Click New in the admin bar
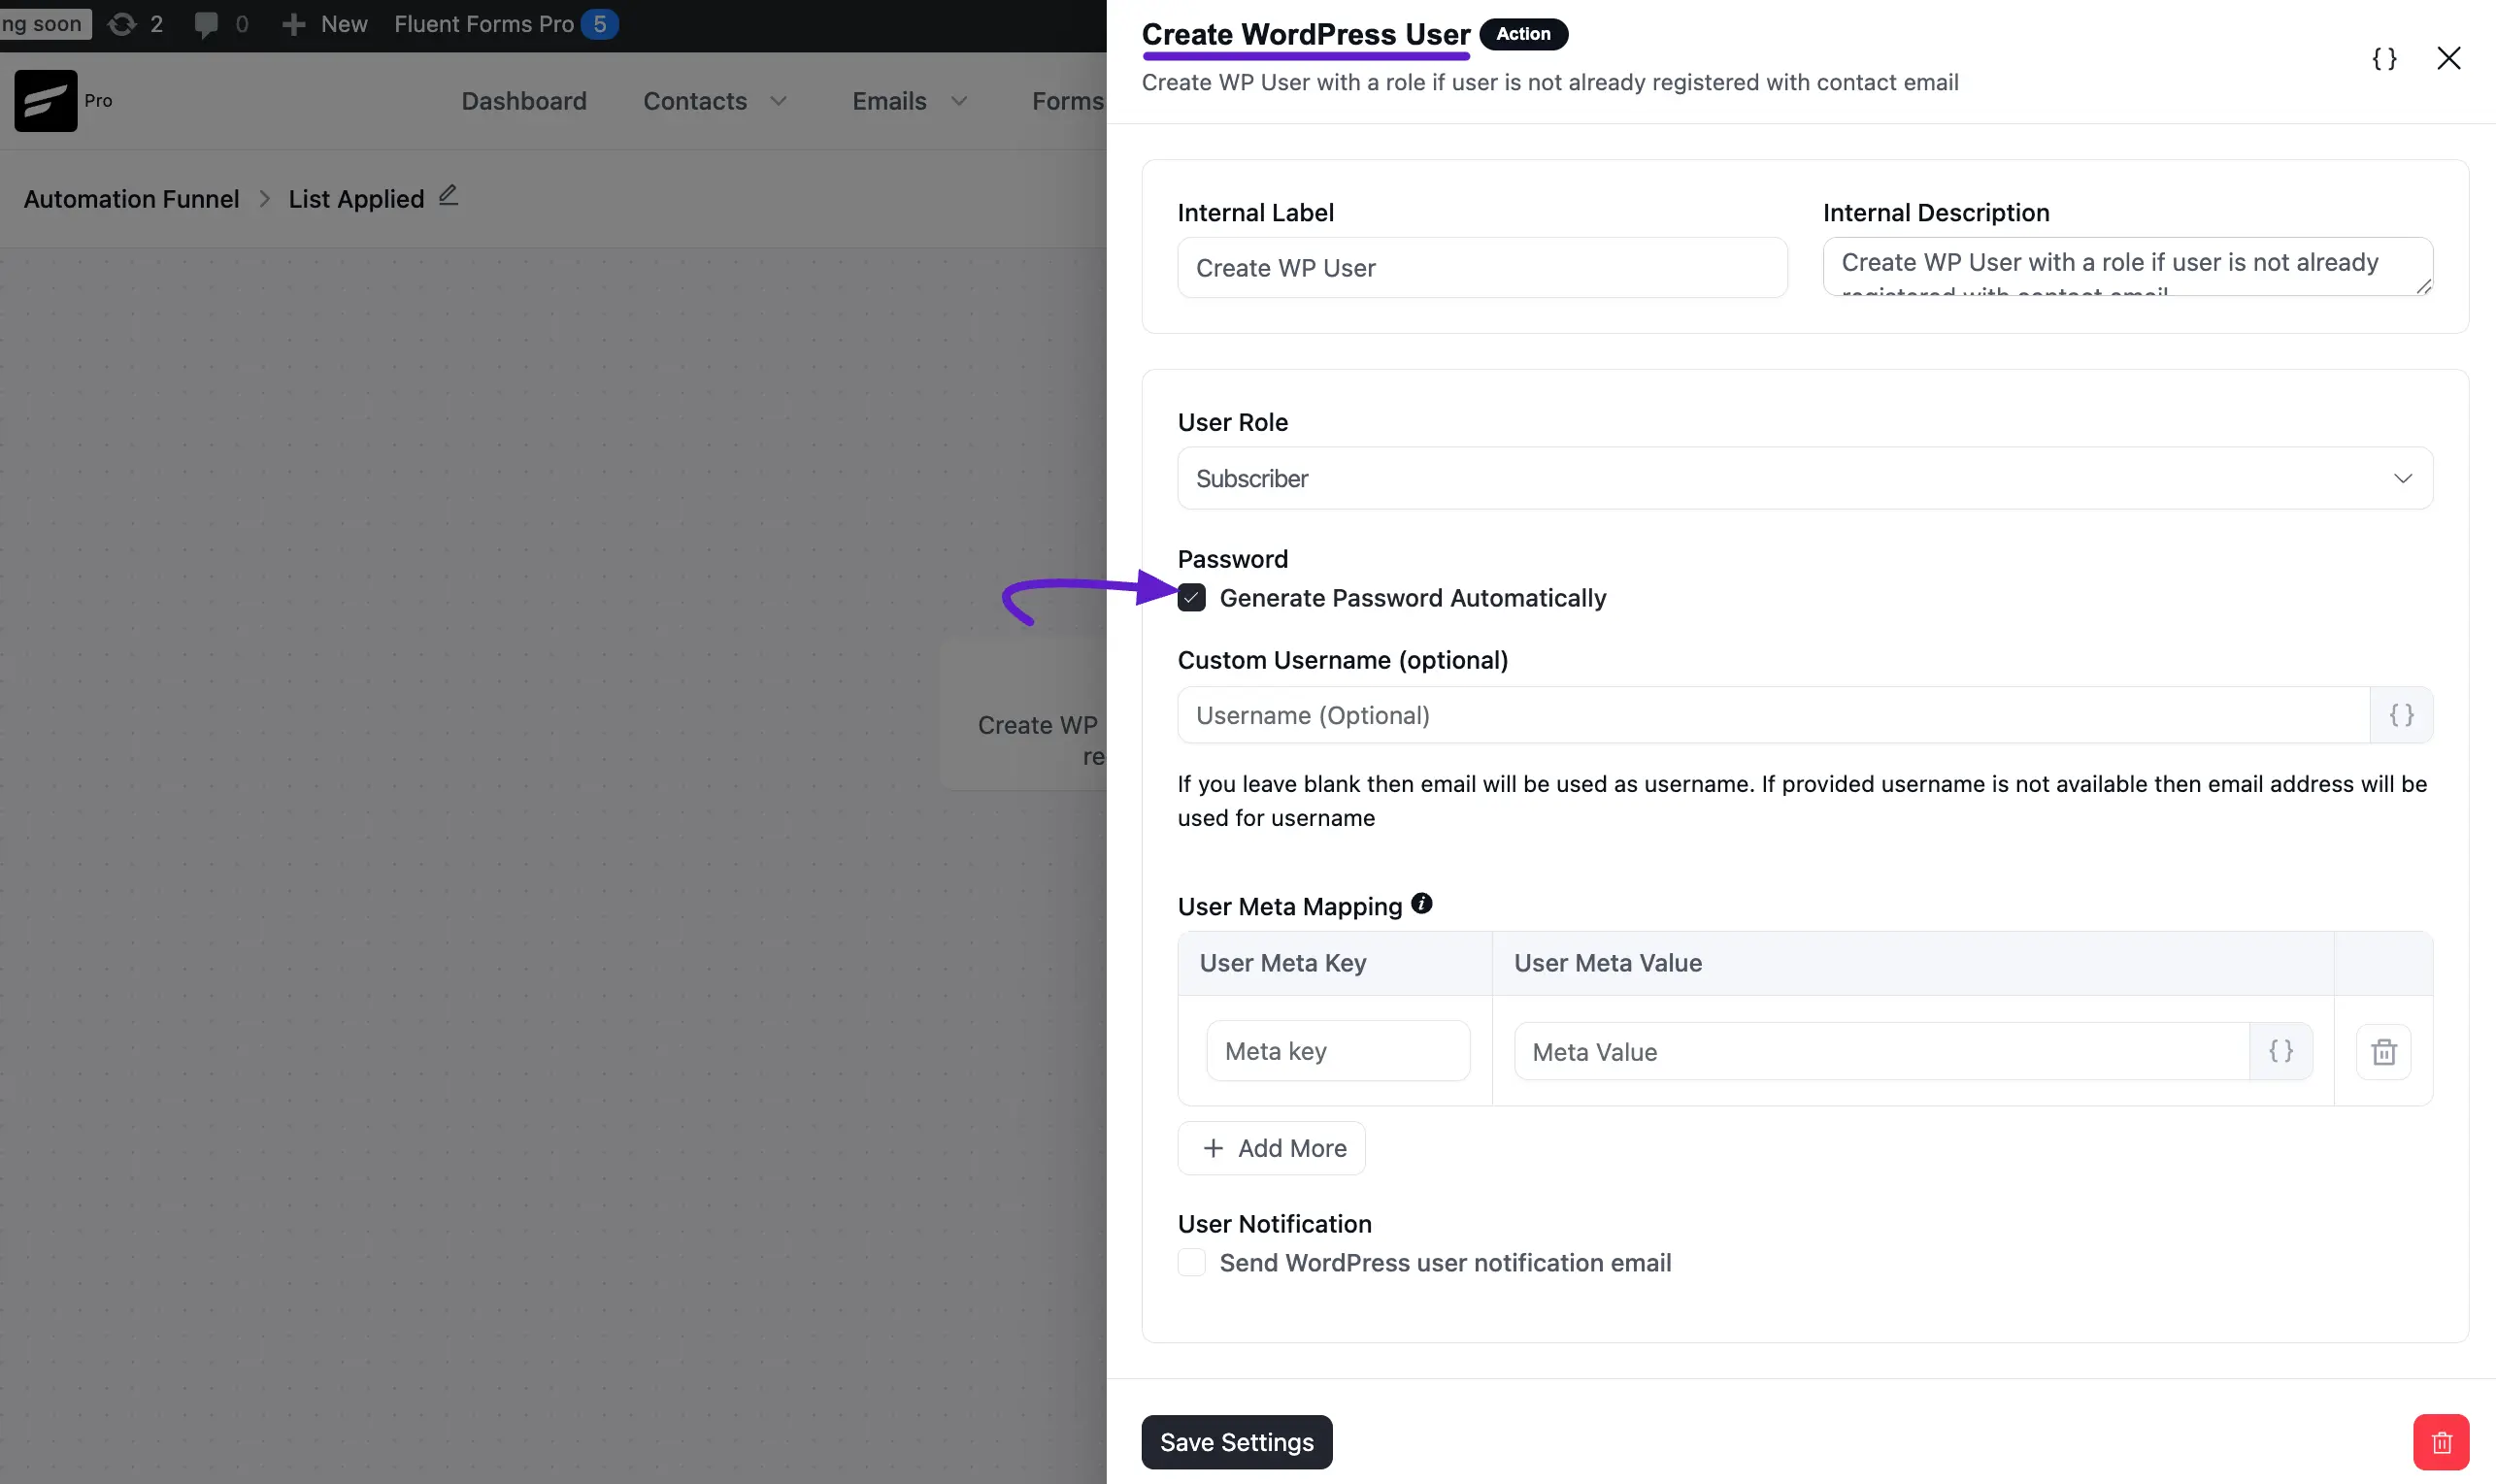The image size is (2496, 1484). [x=344, y=24]
